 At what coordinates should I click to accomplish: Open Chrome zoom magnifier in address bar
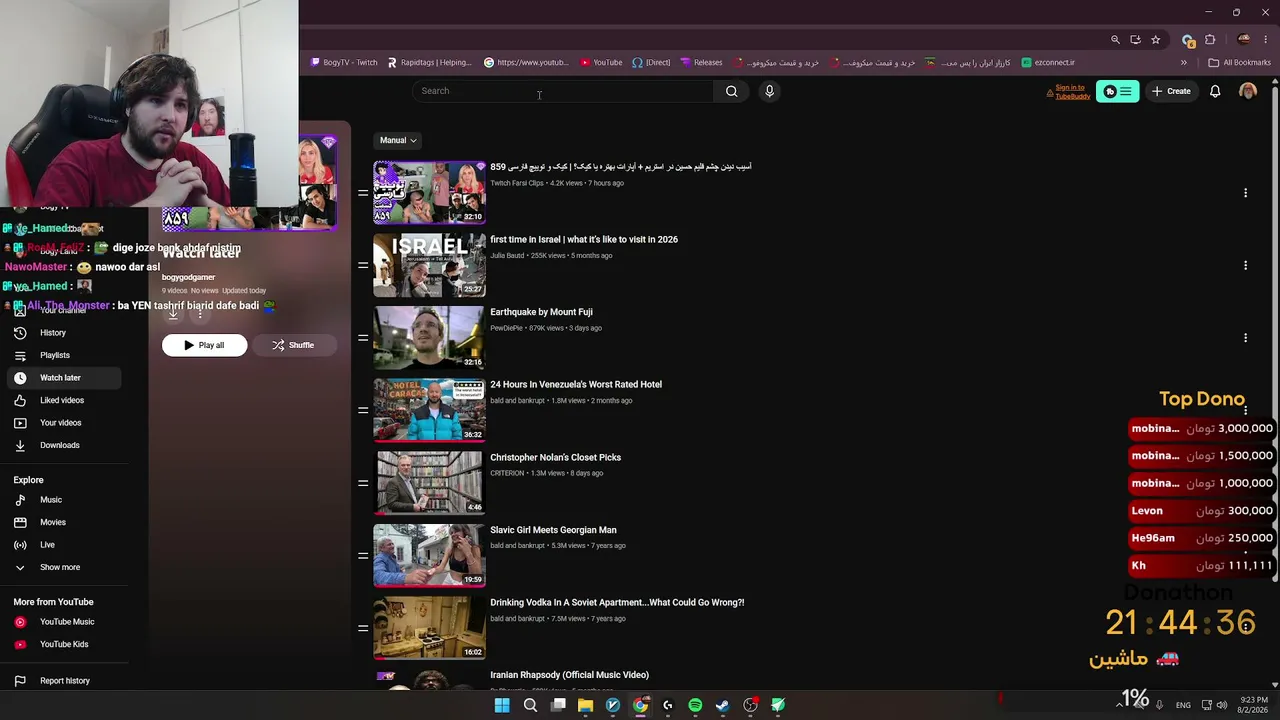(x=1115, y=40)
